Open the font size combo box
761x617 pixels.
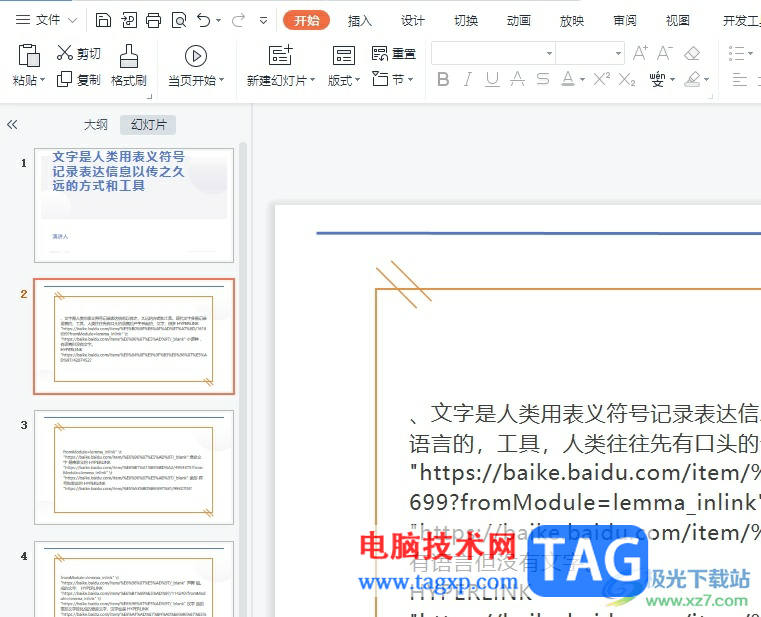click(x=590, y=53)
